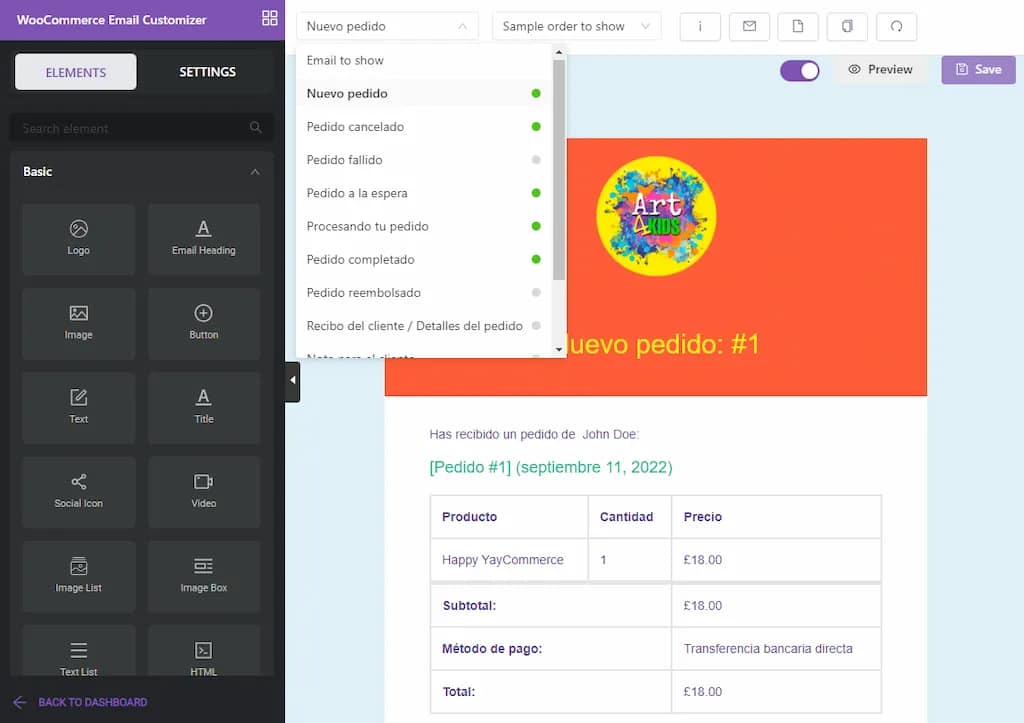The image size is (1024, 723).
Task: Click the Subtotal: label
Action: point(470,605)
